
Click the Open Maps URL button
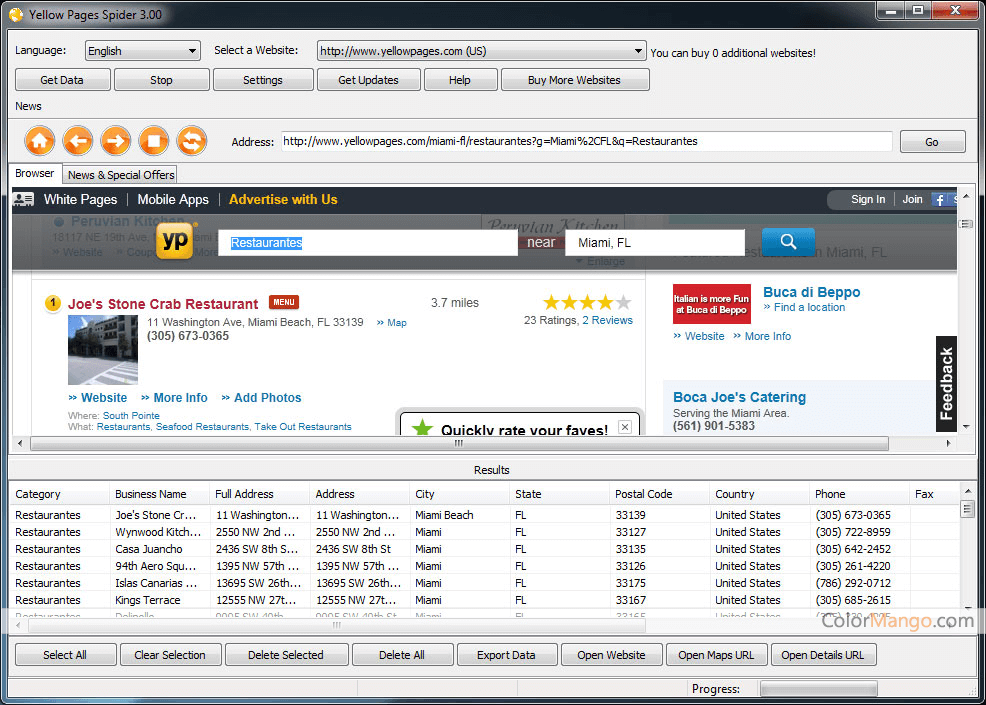point(717,655)
